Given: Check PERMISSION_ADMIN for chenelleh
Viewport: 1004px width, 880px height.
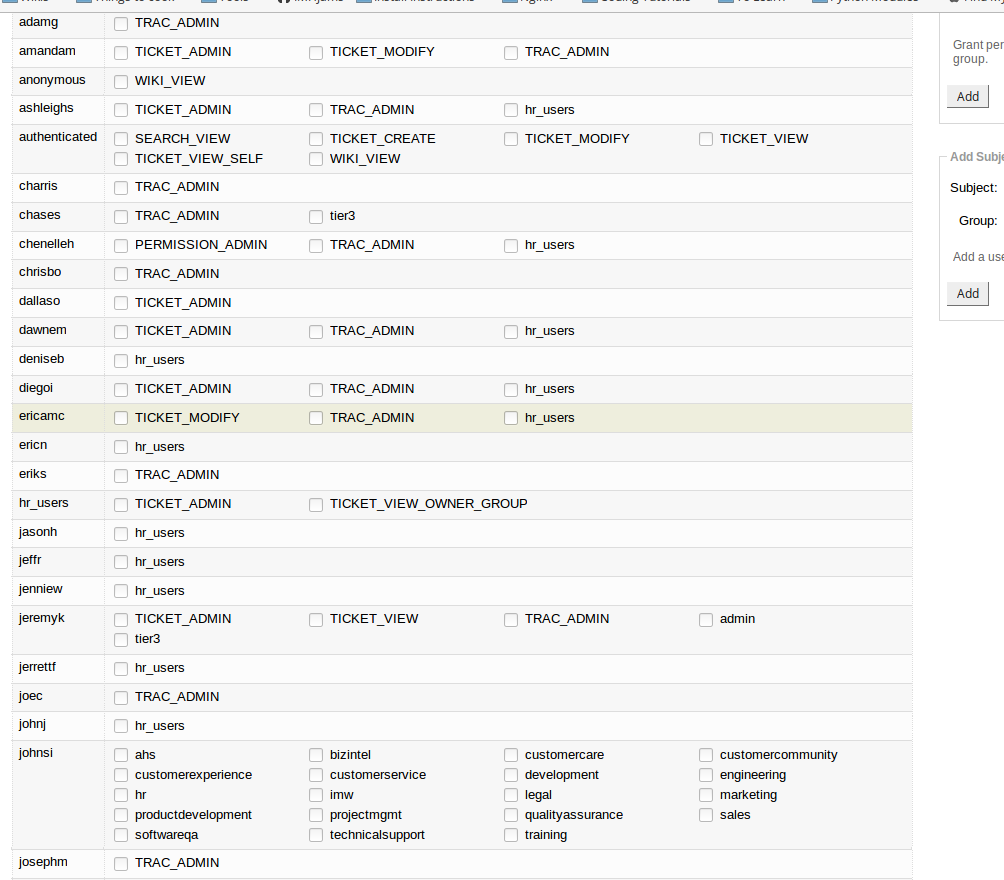Looking at the screenshot, I should (x=121, y=245).
